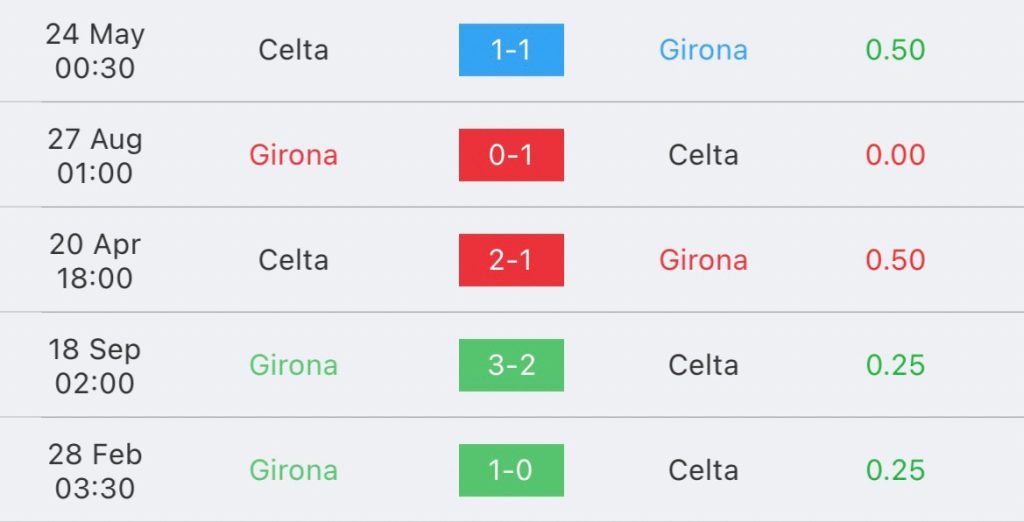
Task: Click the 18 Sep 02:00 date
Action: click(95, 366)
